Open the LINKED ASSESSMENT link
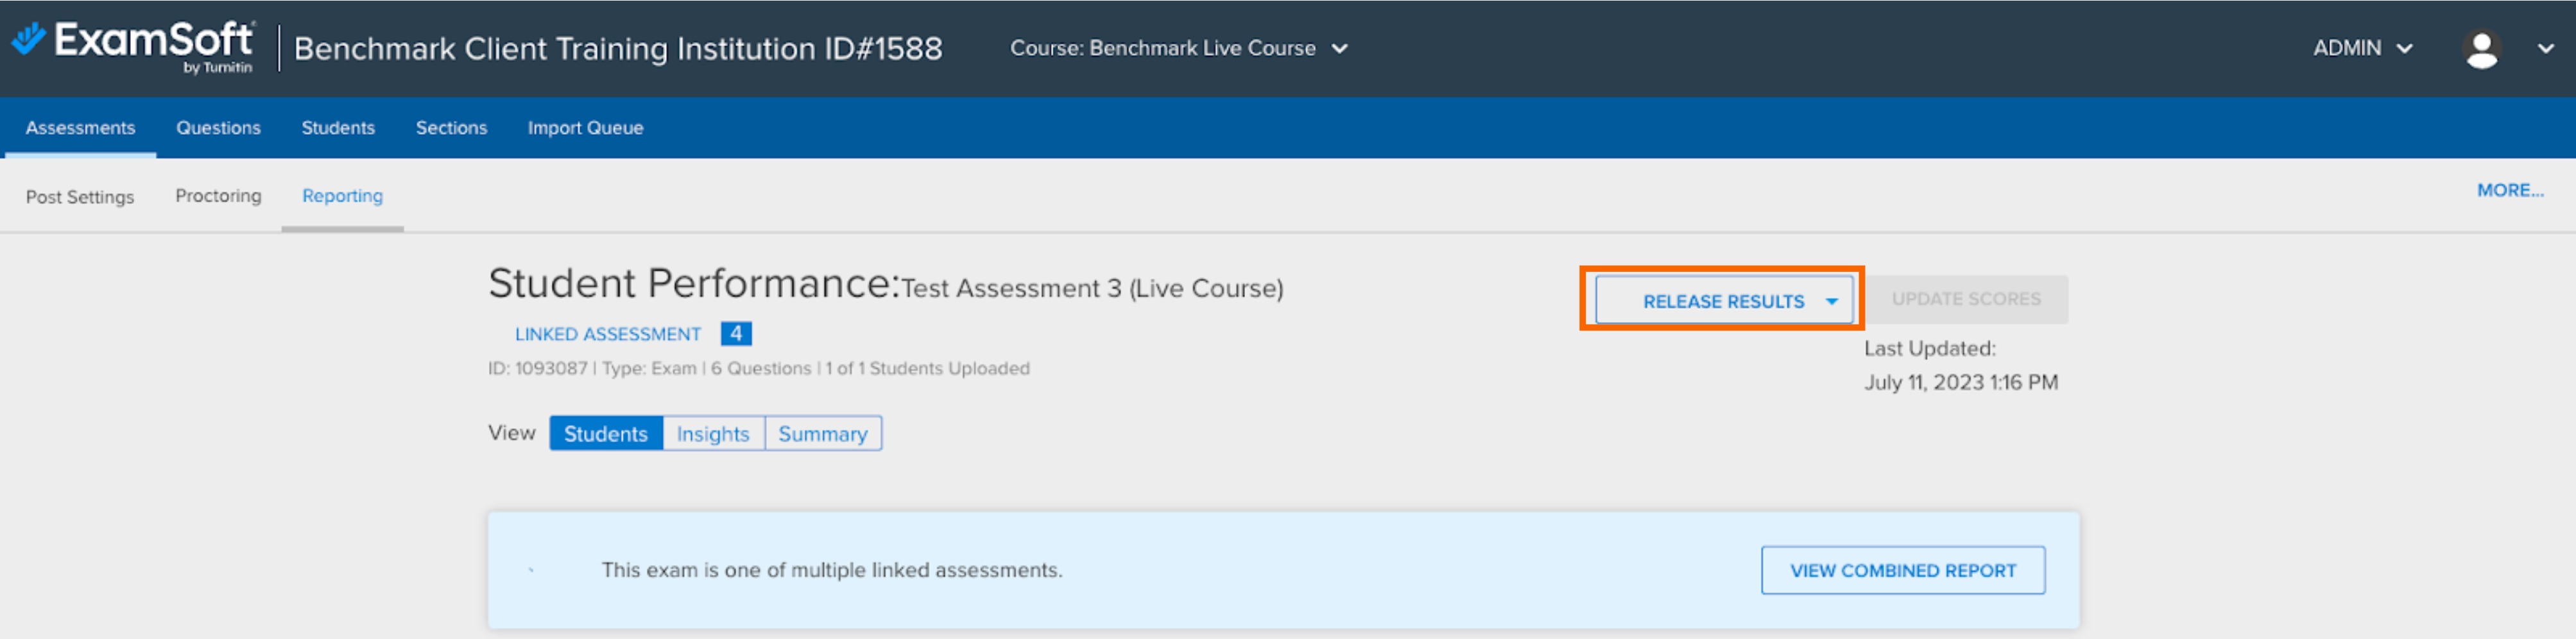2576x639 pixels. [608, 333]
